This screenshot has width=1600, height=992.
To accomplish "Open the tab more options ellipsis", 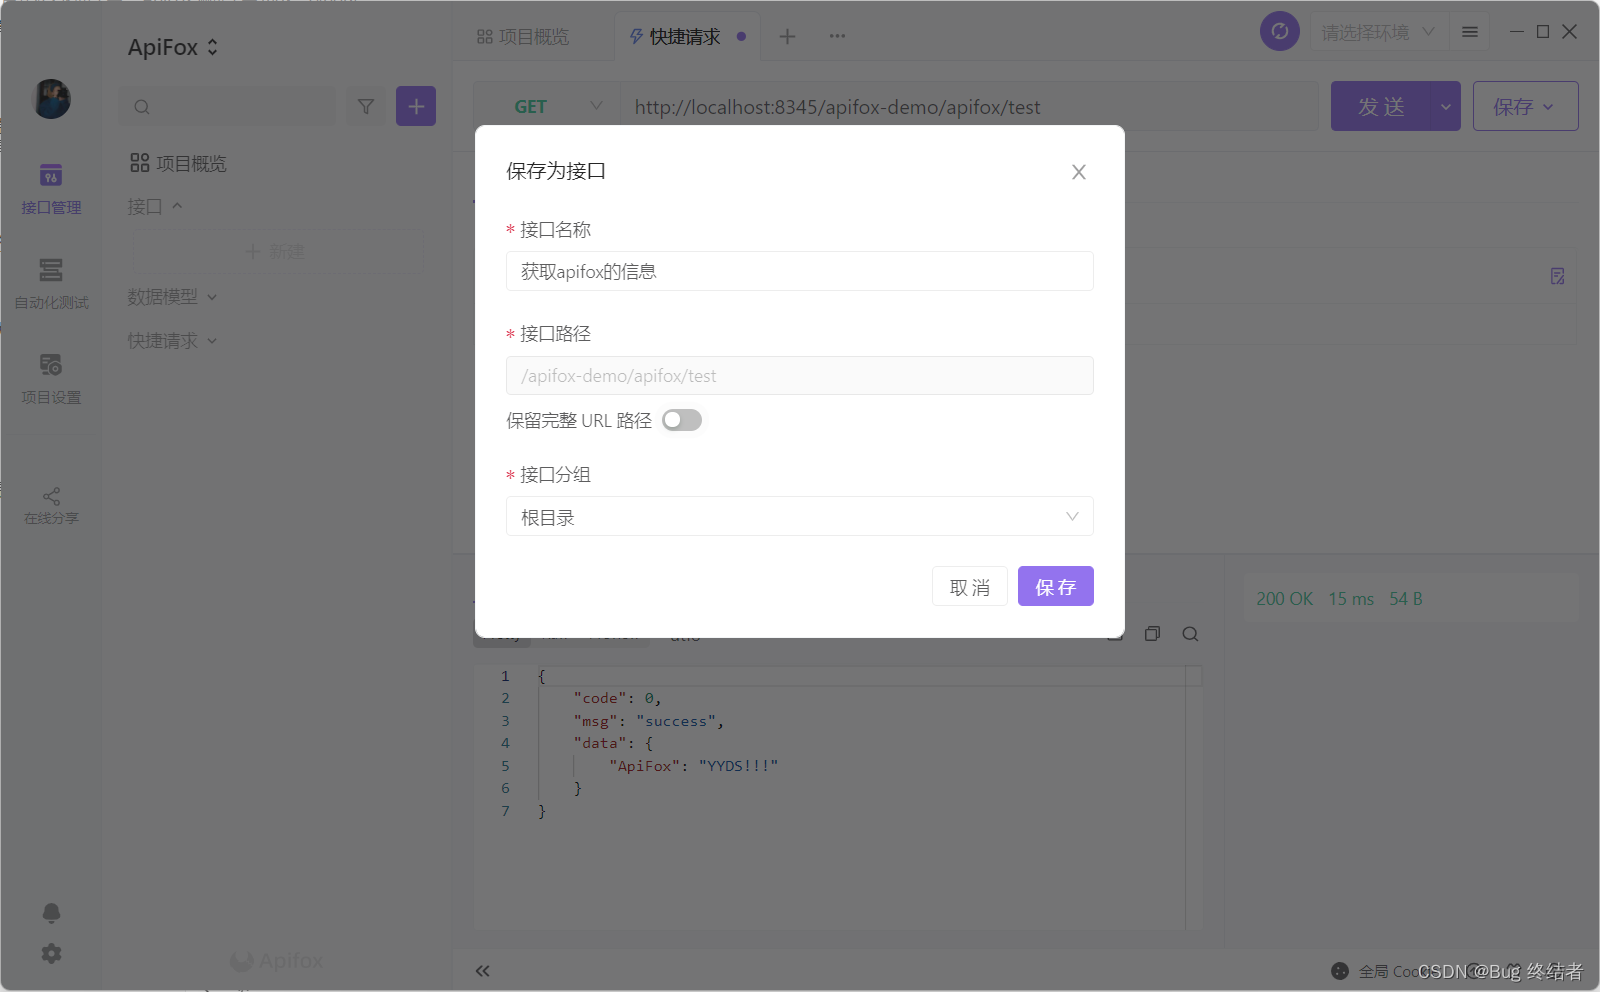I will (x=837, y=37).
